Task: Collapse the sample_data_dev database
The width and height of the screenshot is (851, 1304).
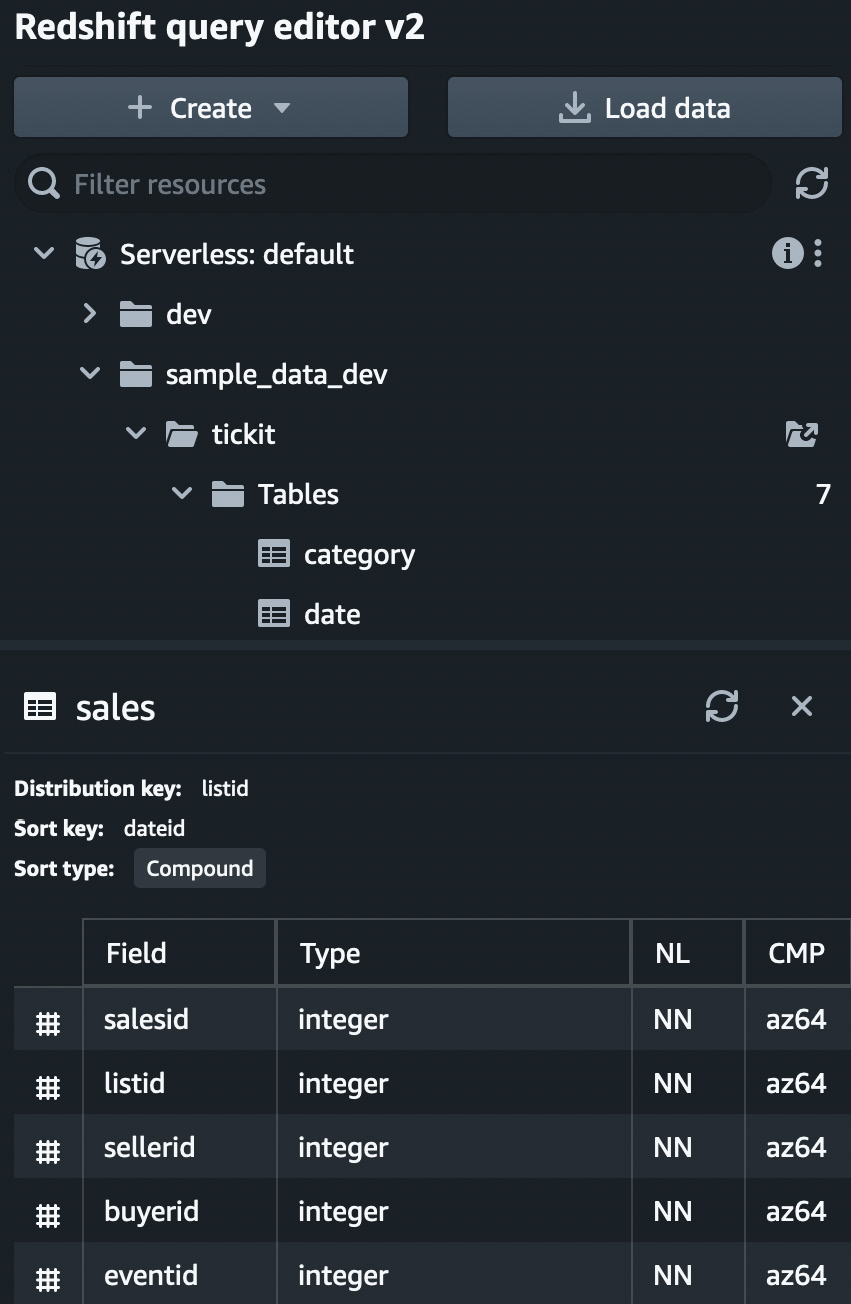Action: [x=90, y=374]
